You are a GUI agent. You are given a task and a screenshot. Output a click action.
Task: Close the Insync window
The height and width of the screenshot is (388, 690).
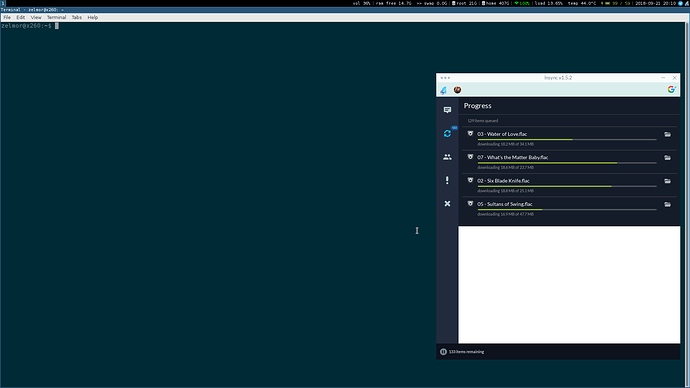675,78
